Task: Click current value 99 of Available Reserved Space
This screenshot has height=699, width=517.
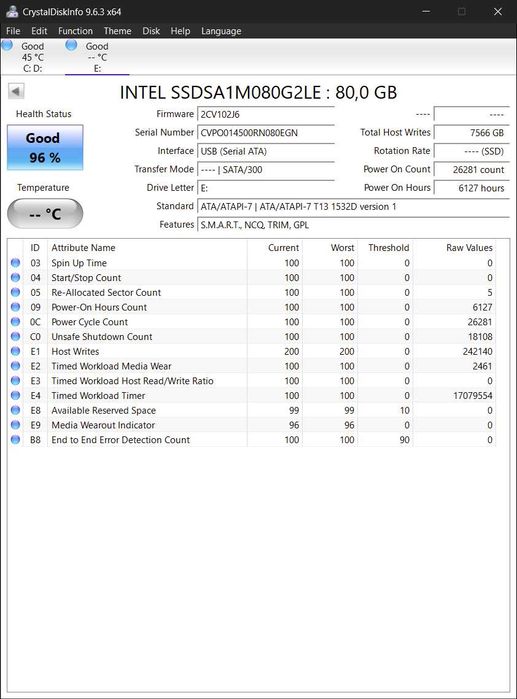Action: point(294,410)
